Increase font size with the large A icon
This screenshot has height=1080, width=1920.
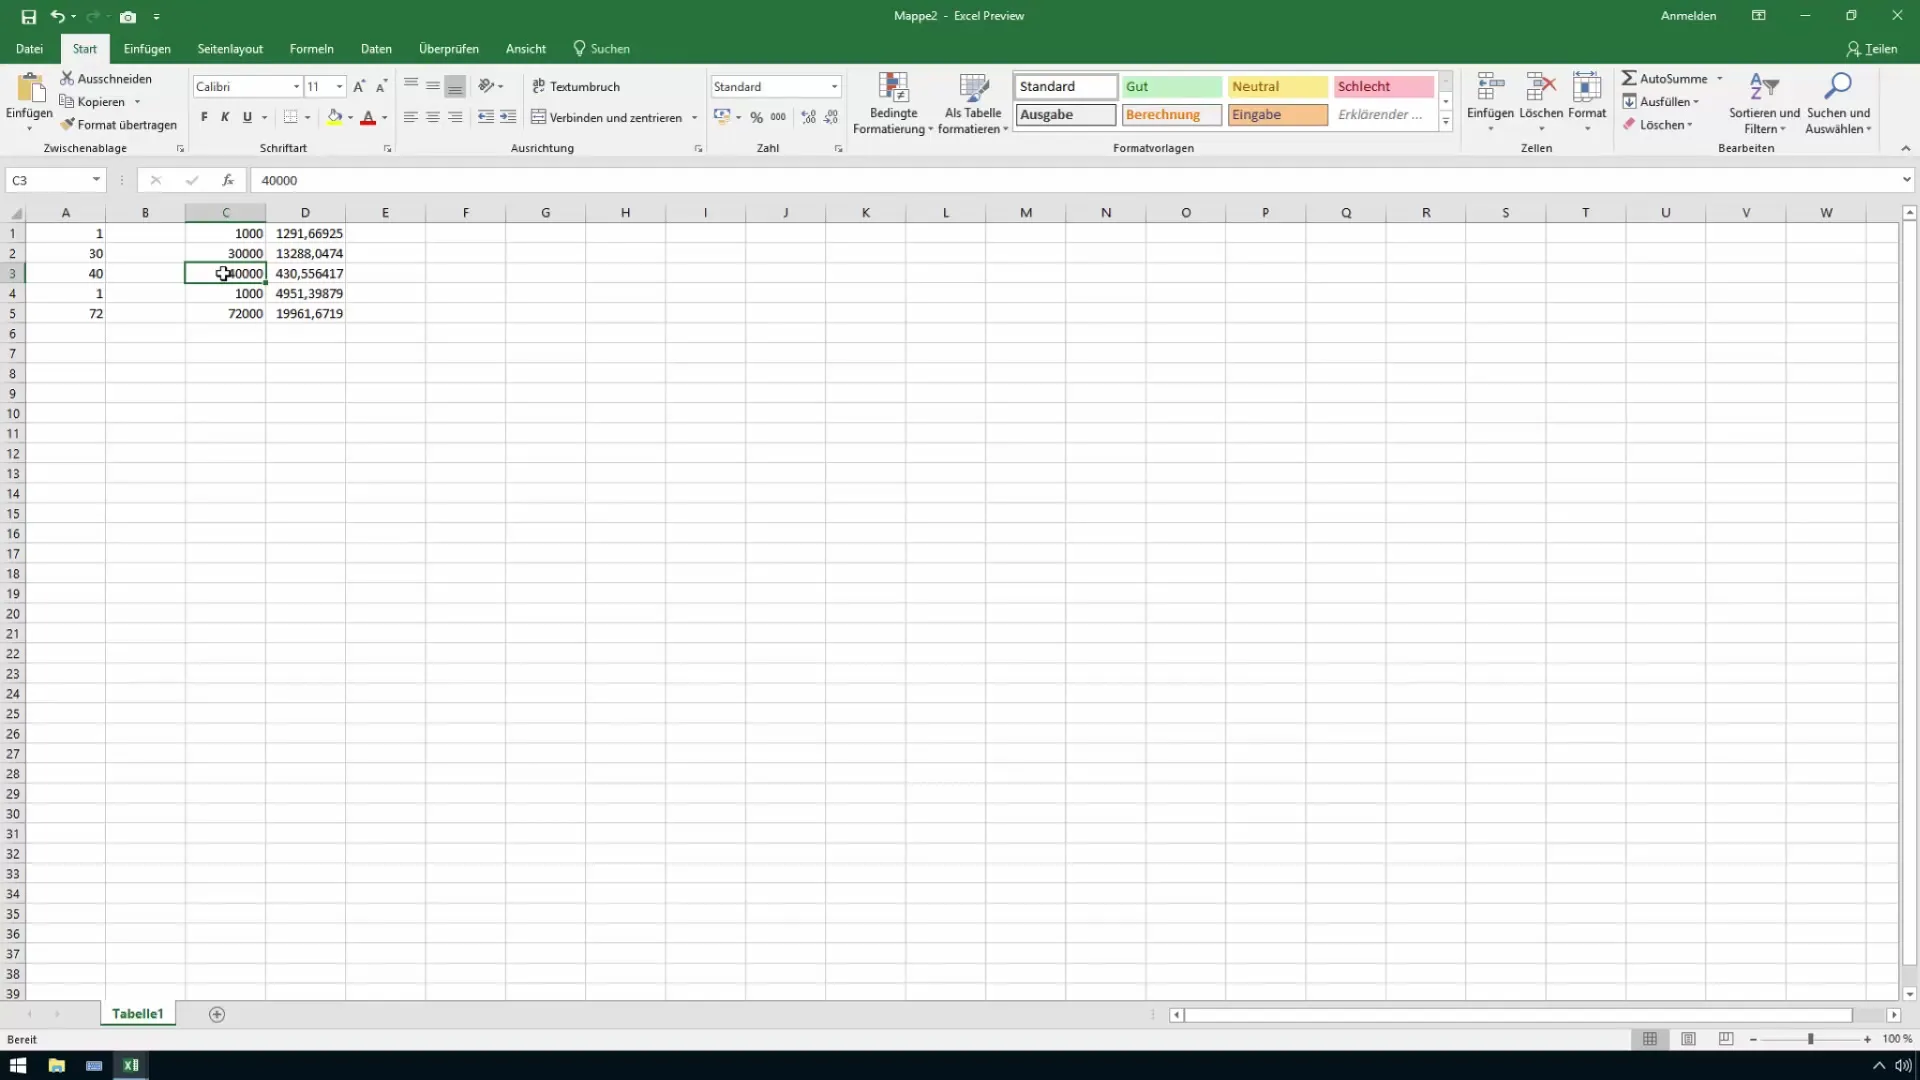tap(359, 87)
